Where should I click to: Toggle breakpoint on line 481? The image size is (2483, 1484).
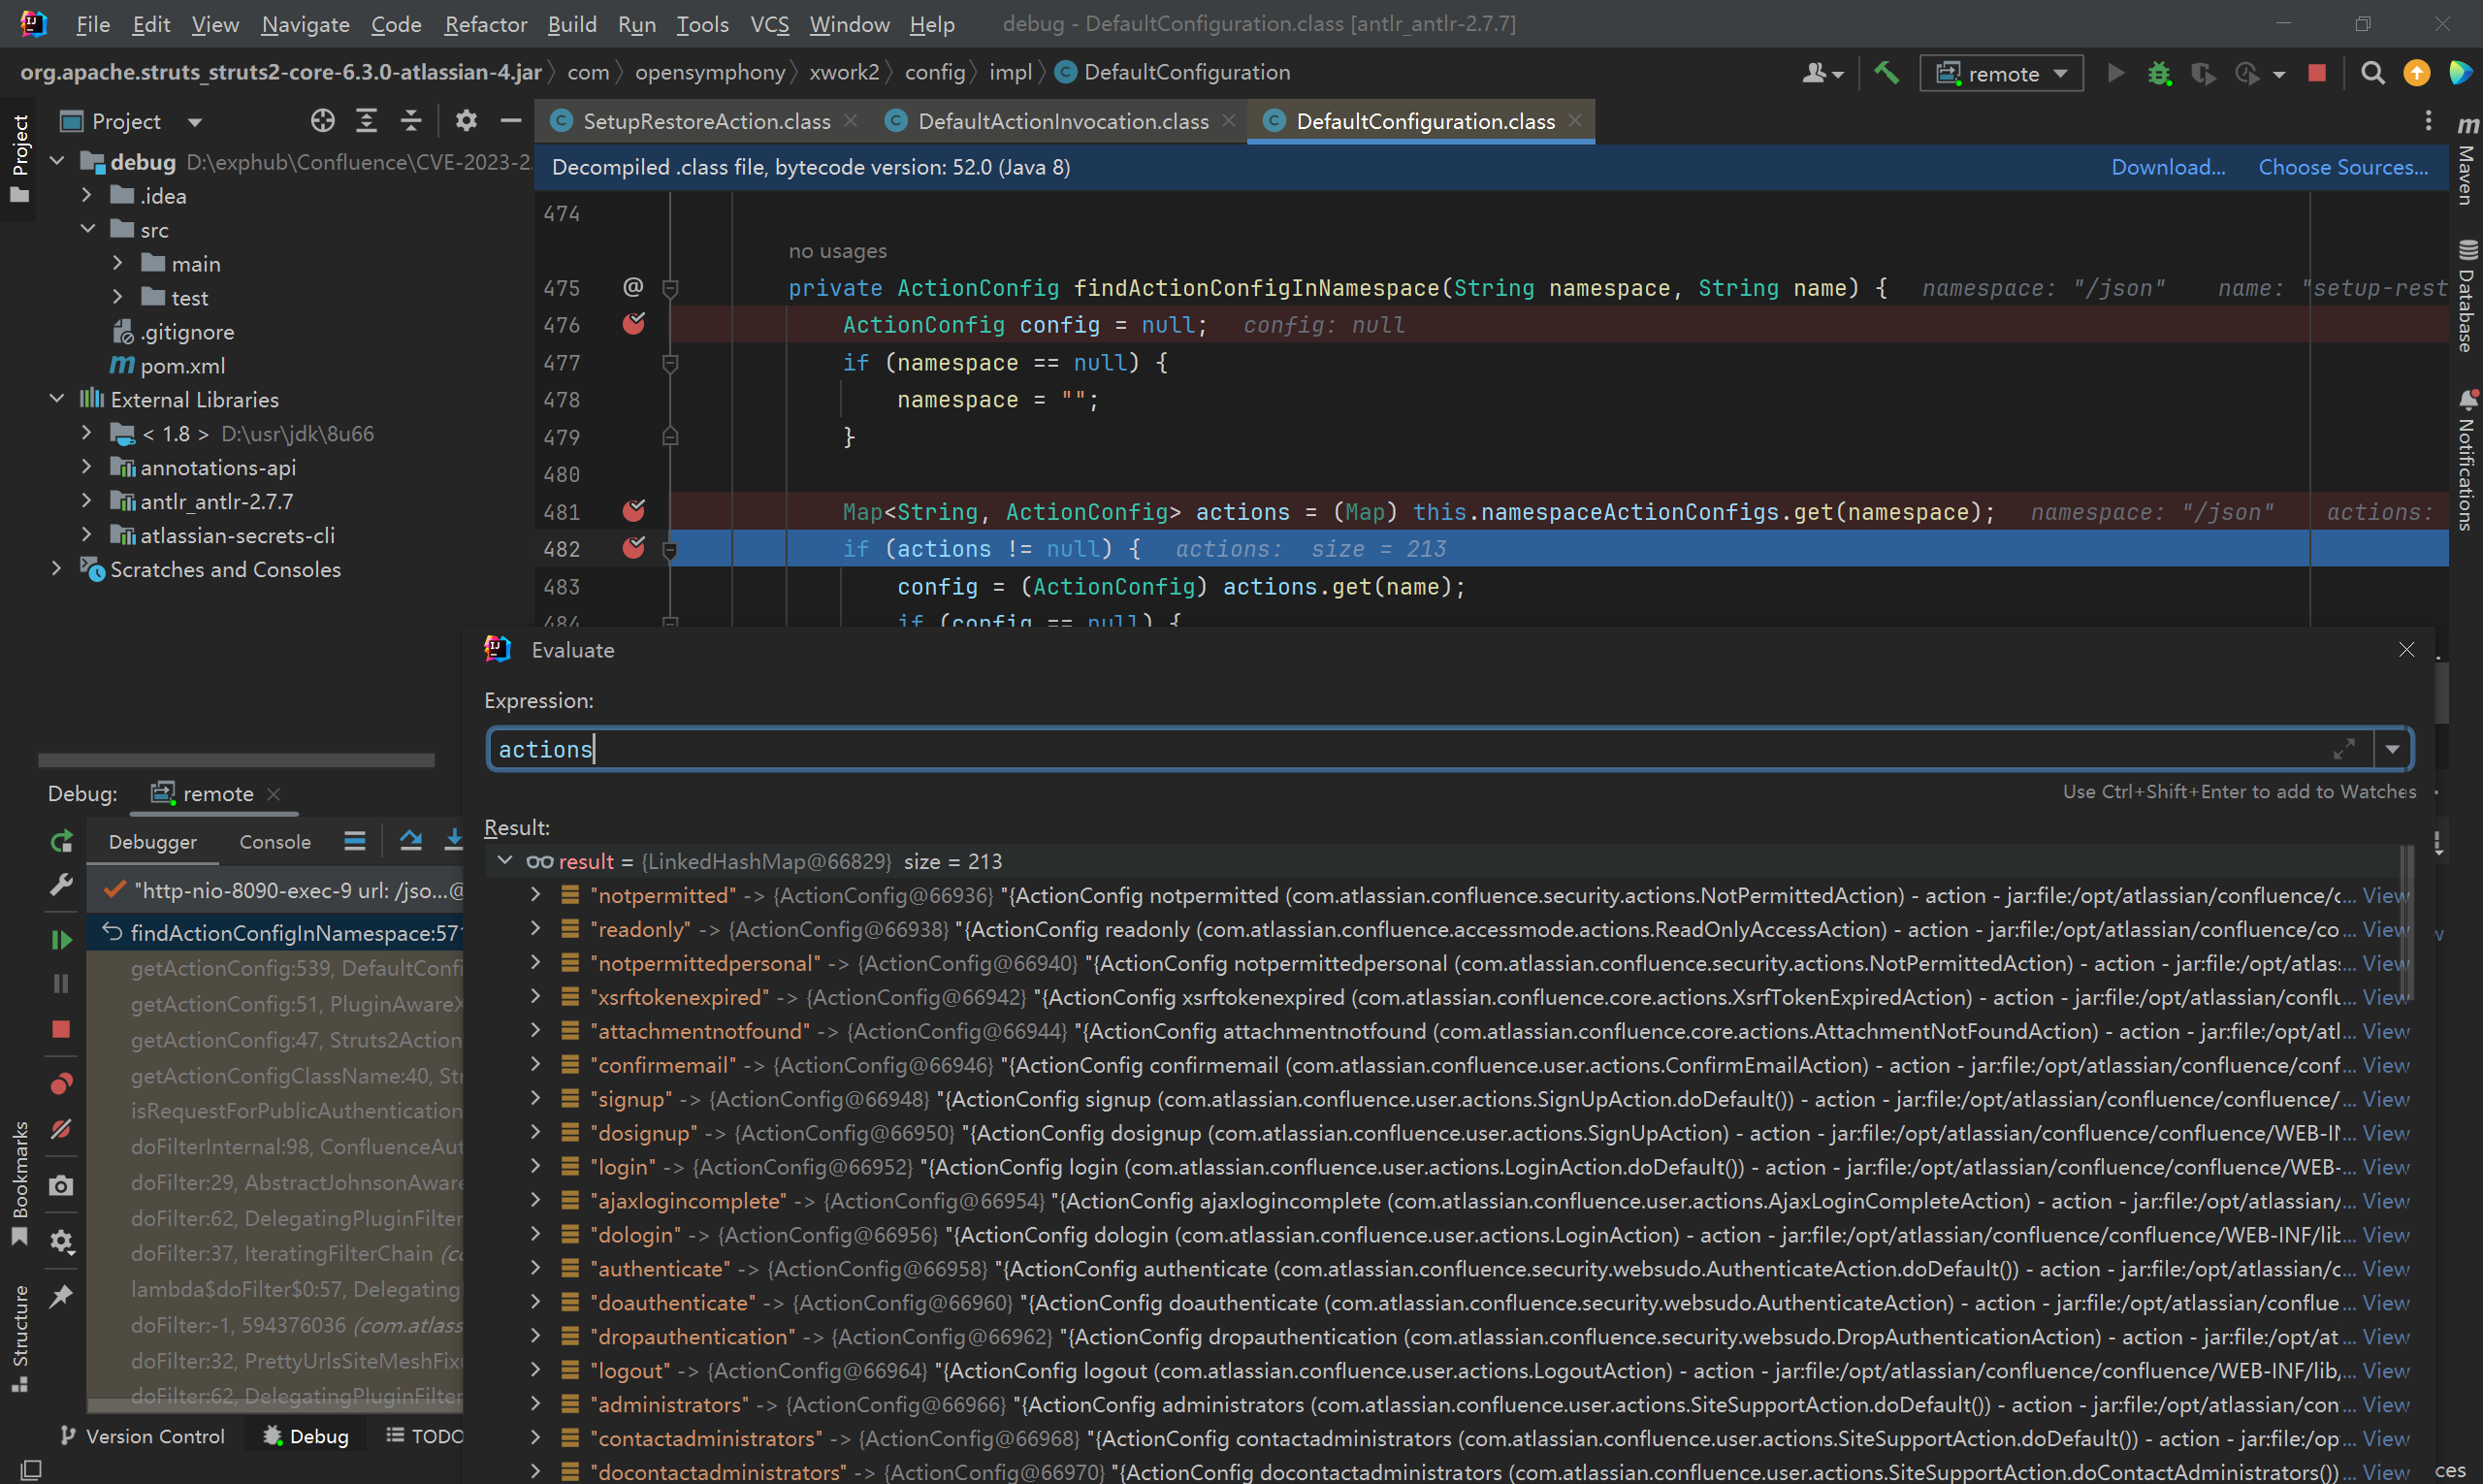pyautogui.click(x=634, y=511)
